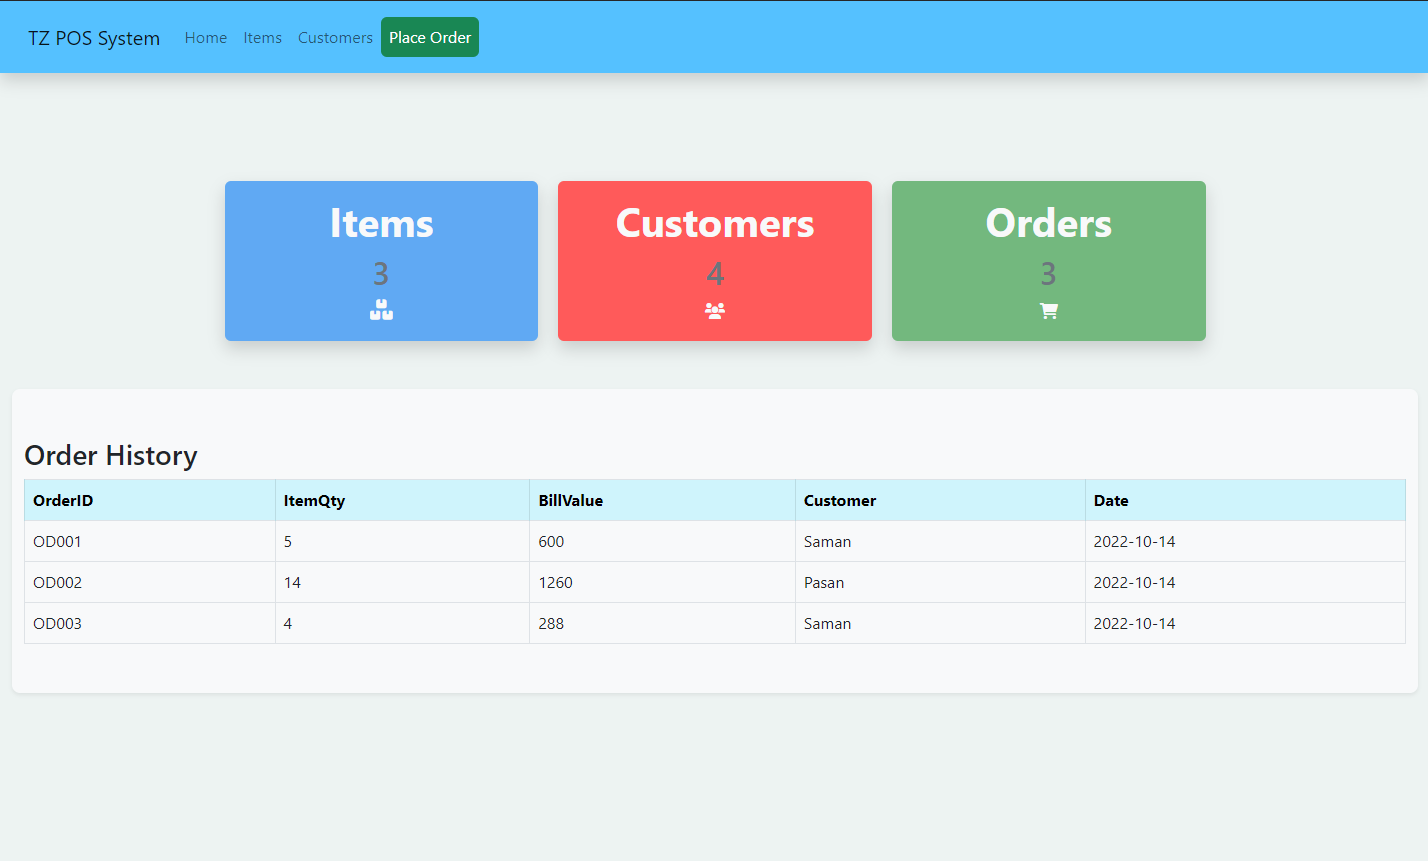Click the TZ POS System brand link
Image resolution: width=1428 pixels, height=861 pixels.
(93, 38)
